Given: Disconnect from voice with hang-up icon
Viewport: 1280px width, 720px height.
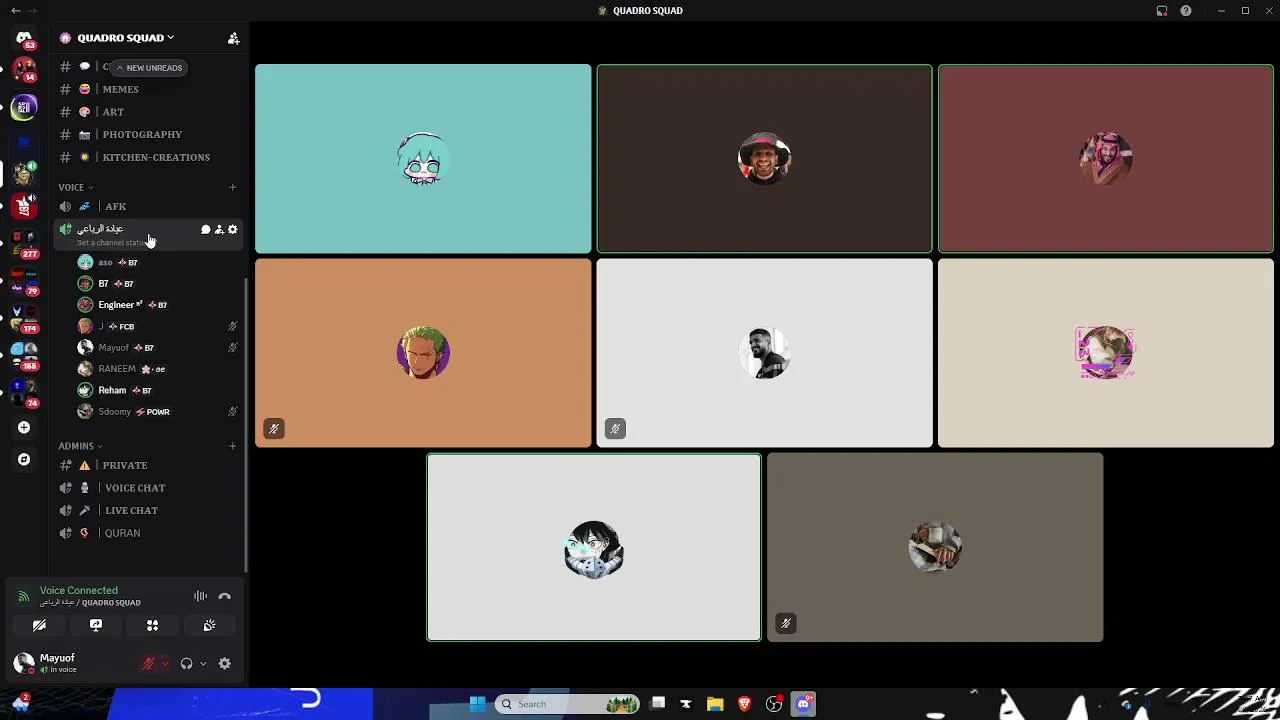Looking at the screenshot, I should pyautogui.click(x=224, y=596).
